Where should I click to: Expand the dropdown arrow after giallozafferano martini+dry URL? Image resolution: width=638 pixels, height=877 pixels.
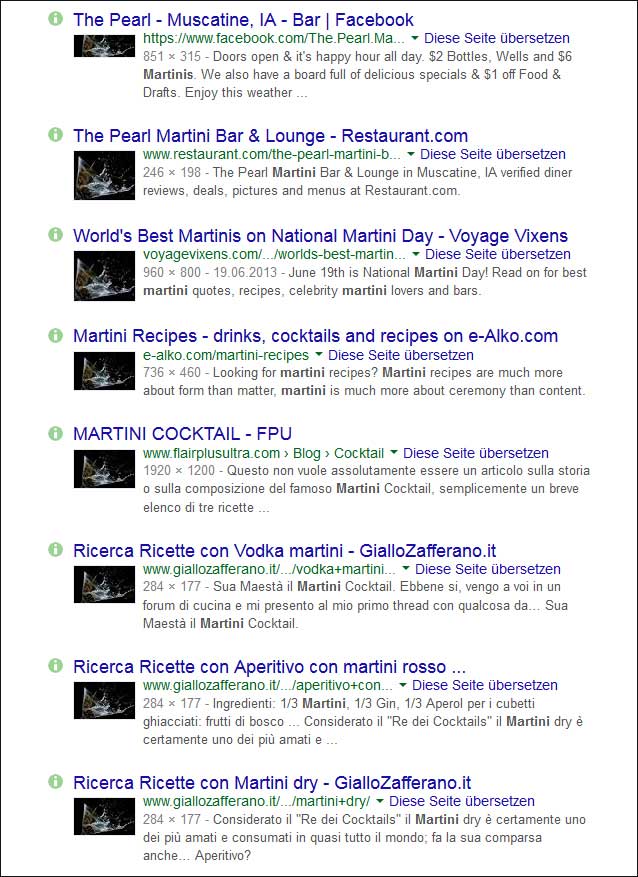pos(380,801)
